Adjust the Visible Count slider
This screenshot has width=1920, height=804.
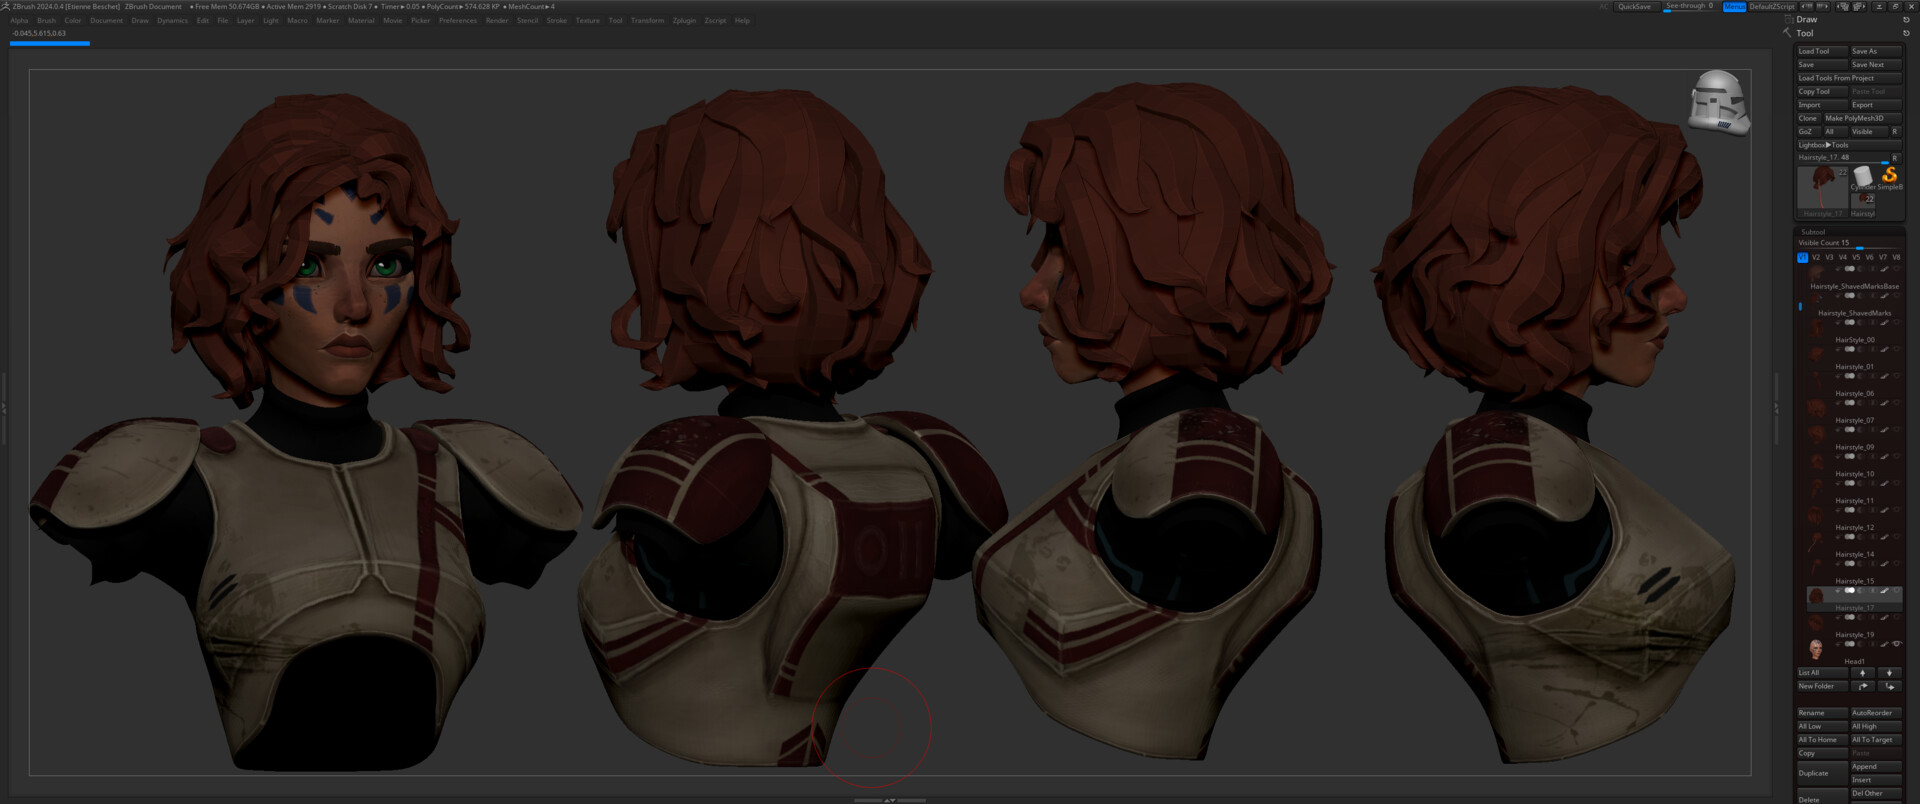click(x=1849, y=243)
